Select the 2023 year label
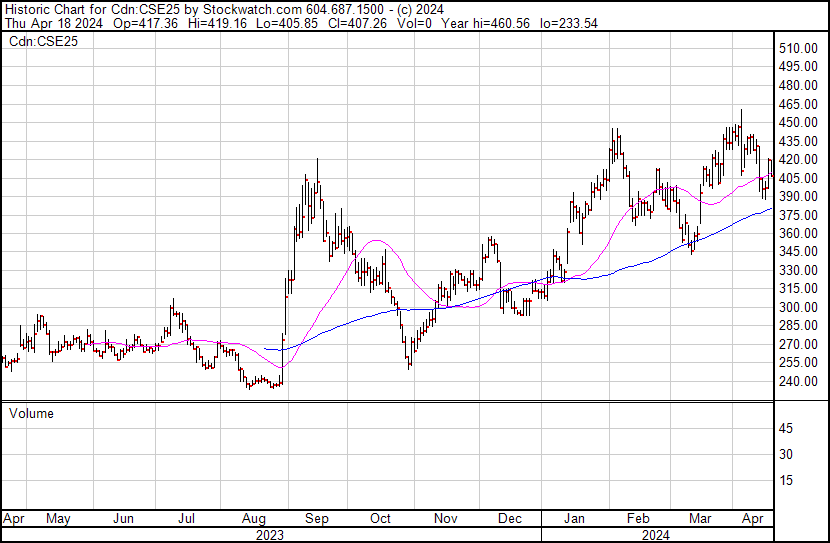 pos(269,535)
